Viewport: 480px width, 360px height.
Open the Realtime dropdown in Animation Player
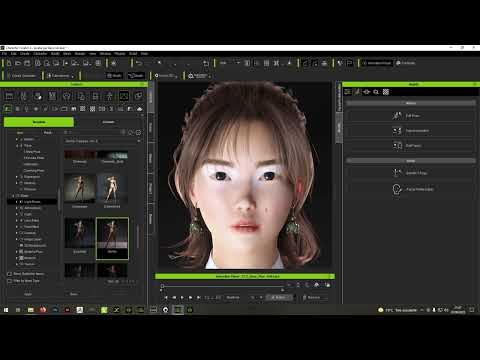click(x=244, y=297)
